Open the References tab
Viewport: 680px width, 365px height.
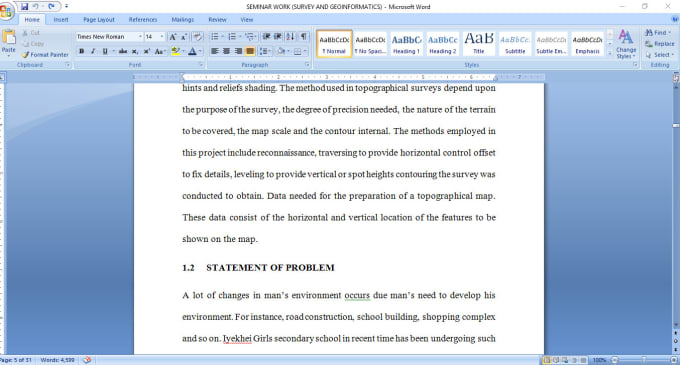pos(143,20)
